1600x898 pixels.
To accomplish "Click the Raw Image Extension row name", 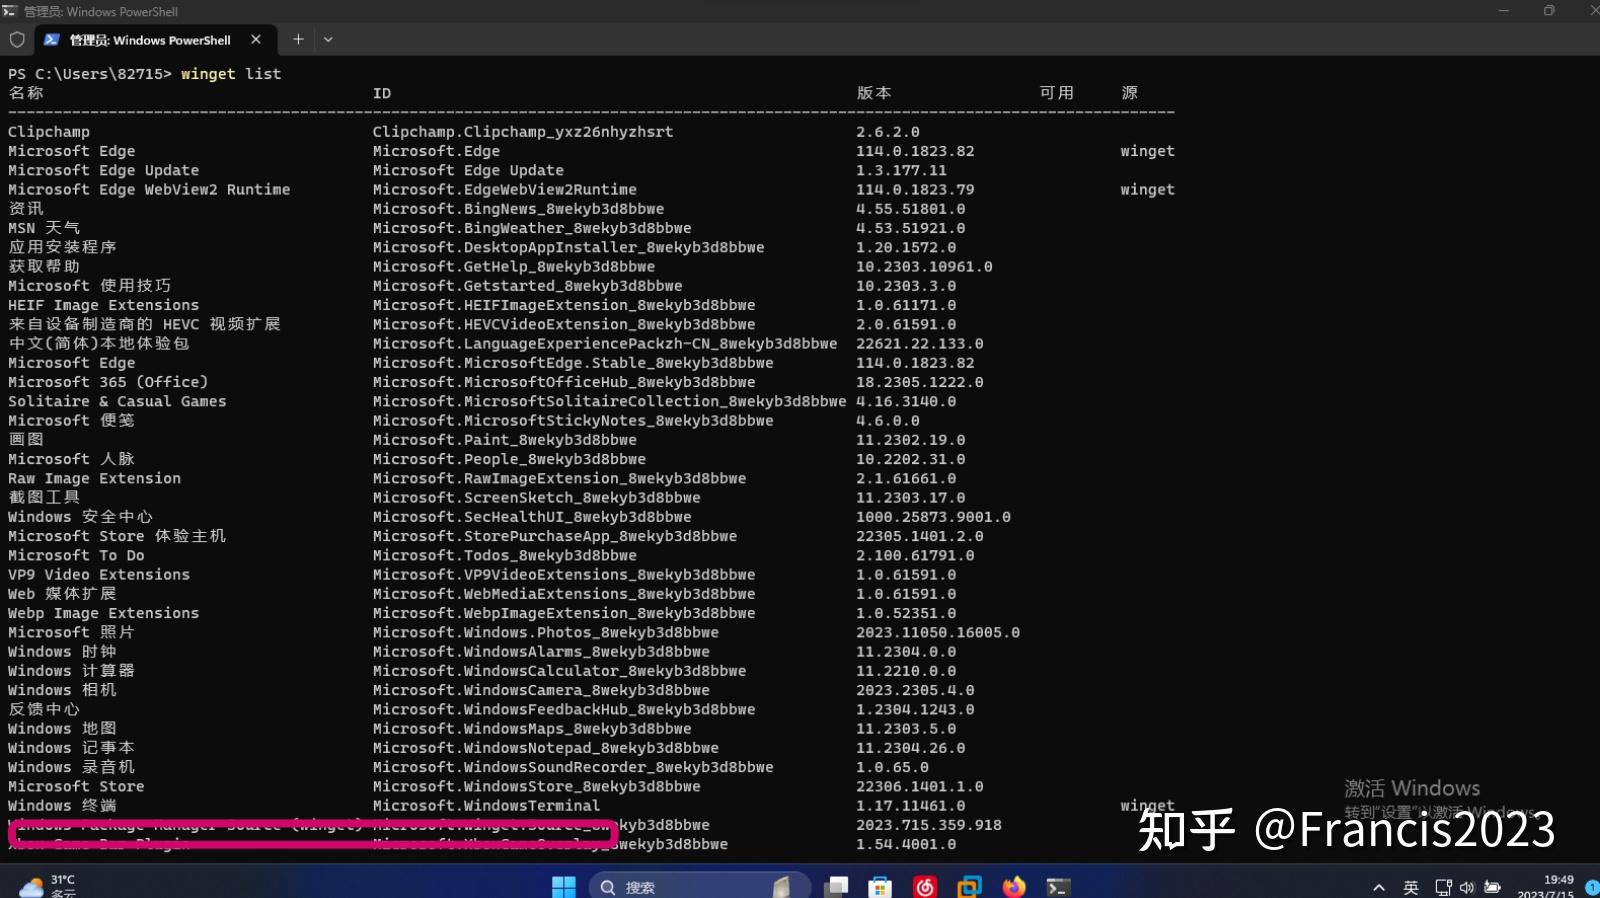I will point(95,478).
